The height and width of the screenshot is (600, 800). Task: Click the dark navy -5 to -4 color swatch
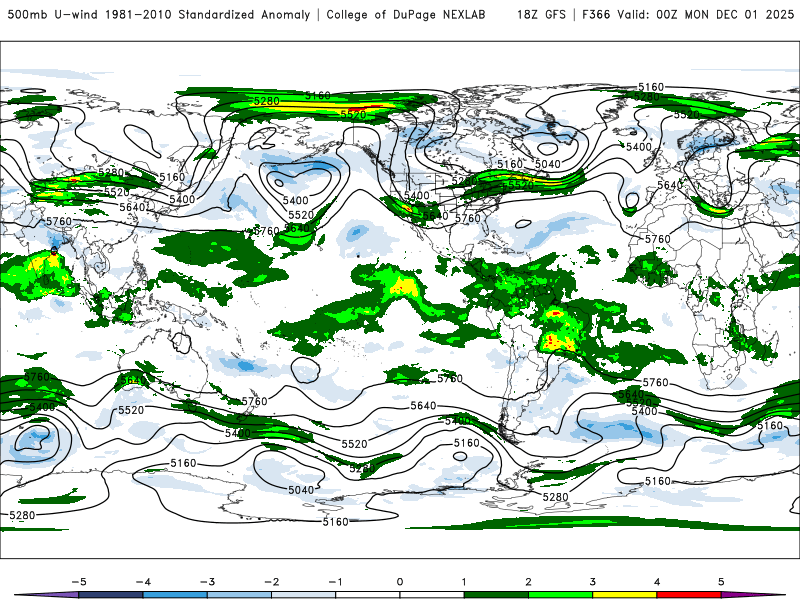(x=111, y=595)
